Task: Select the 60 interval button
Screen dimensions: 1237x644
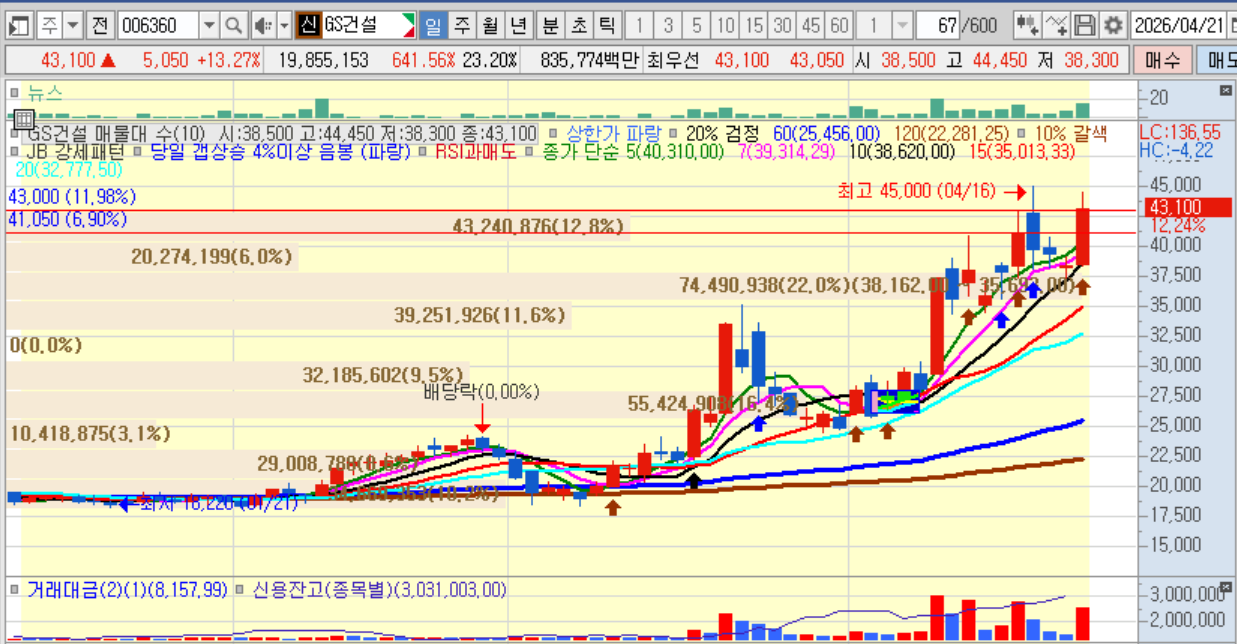Action: pos(839,24)
